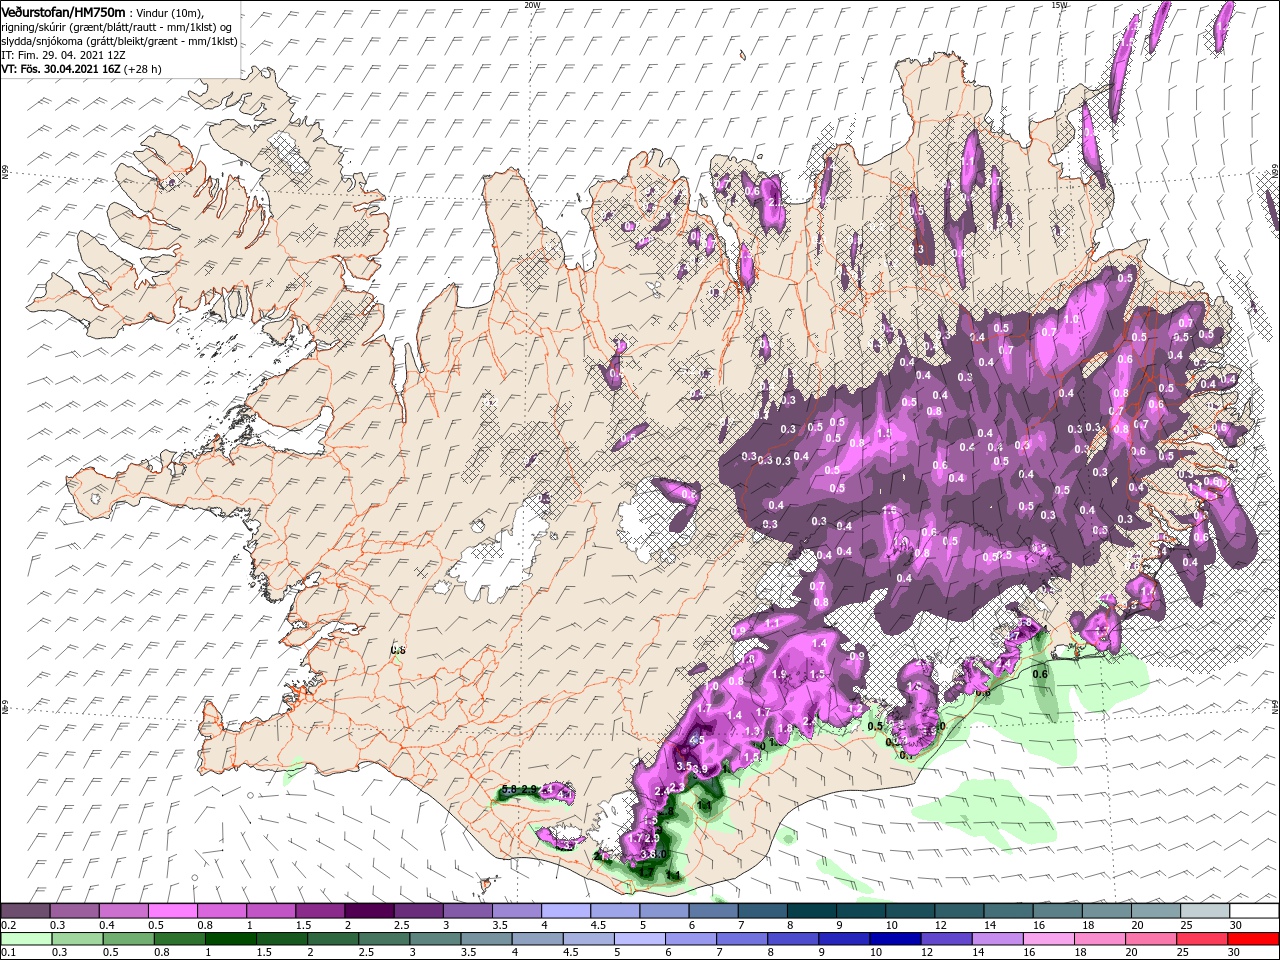Click the 20W longitude label
This screenshot has height=960, width=1280.
tap(532, 4)
